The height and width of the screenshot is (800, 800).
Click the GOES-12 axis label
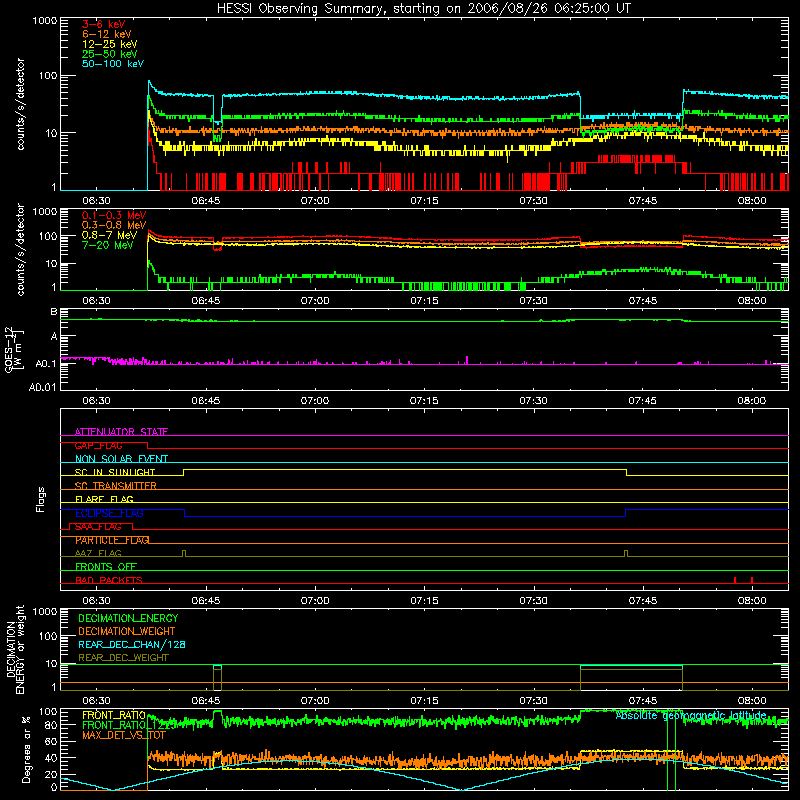(x=13, y=349)
